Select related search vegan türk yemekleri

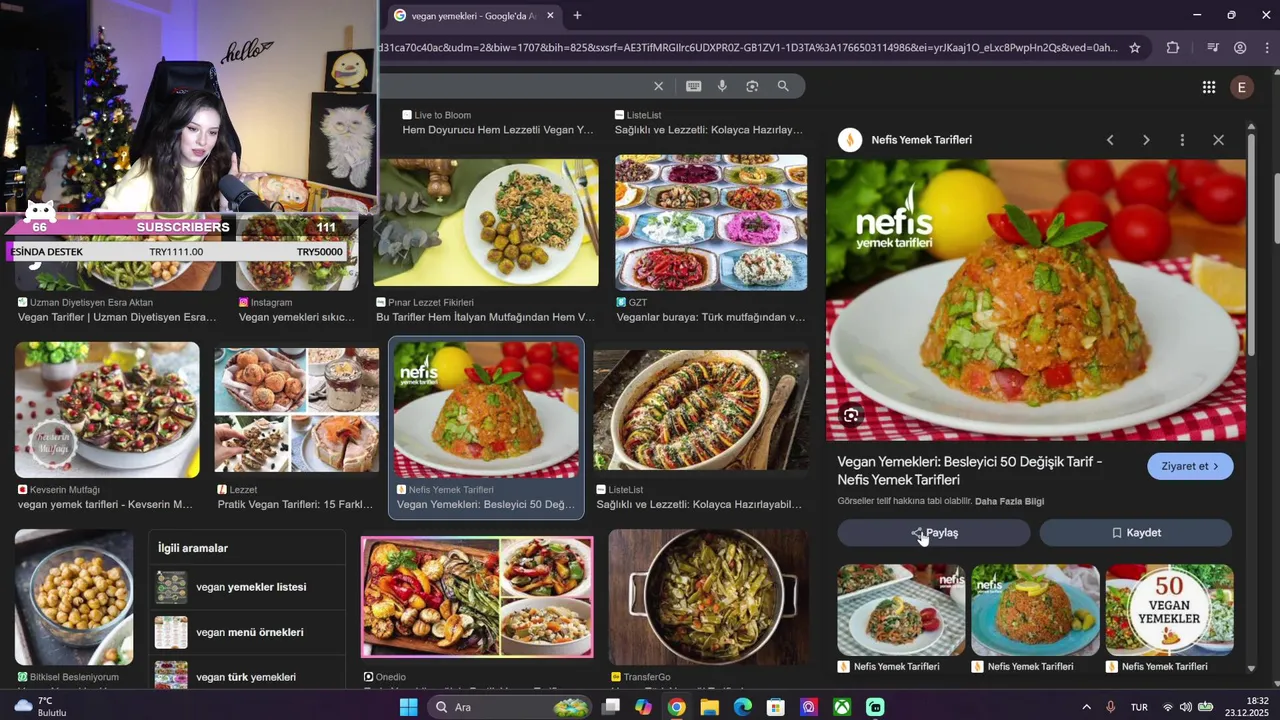tap(247, 675)
